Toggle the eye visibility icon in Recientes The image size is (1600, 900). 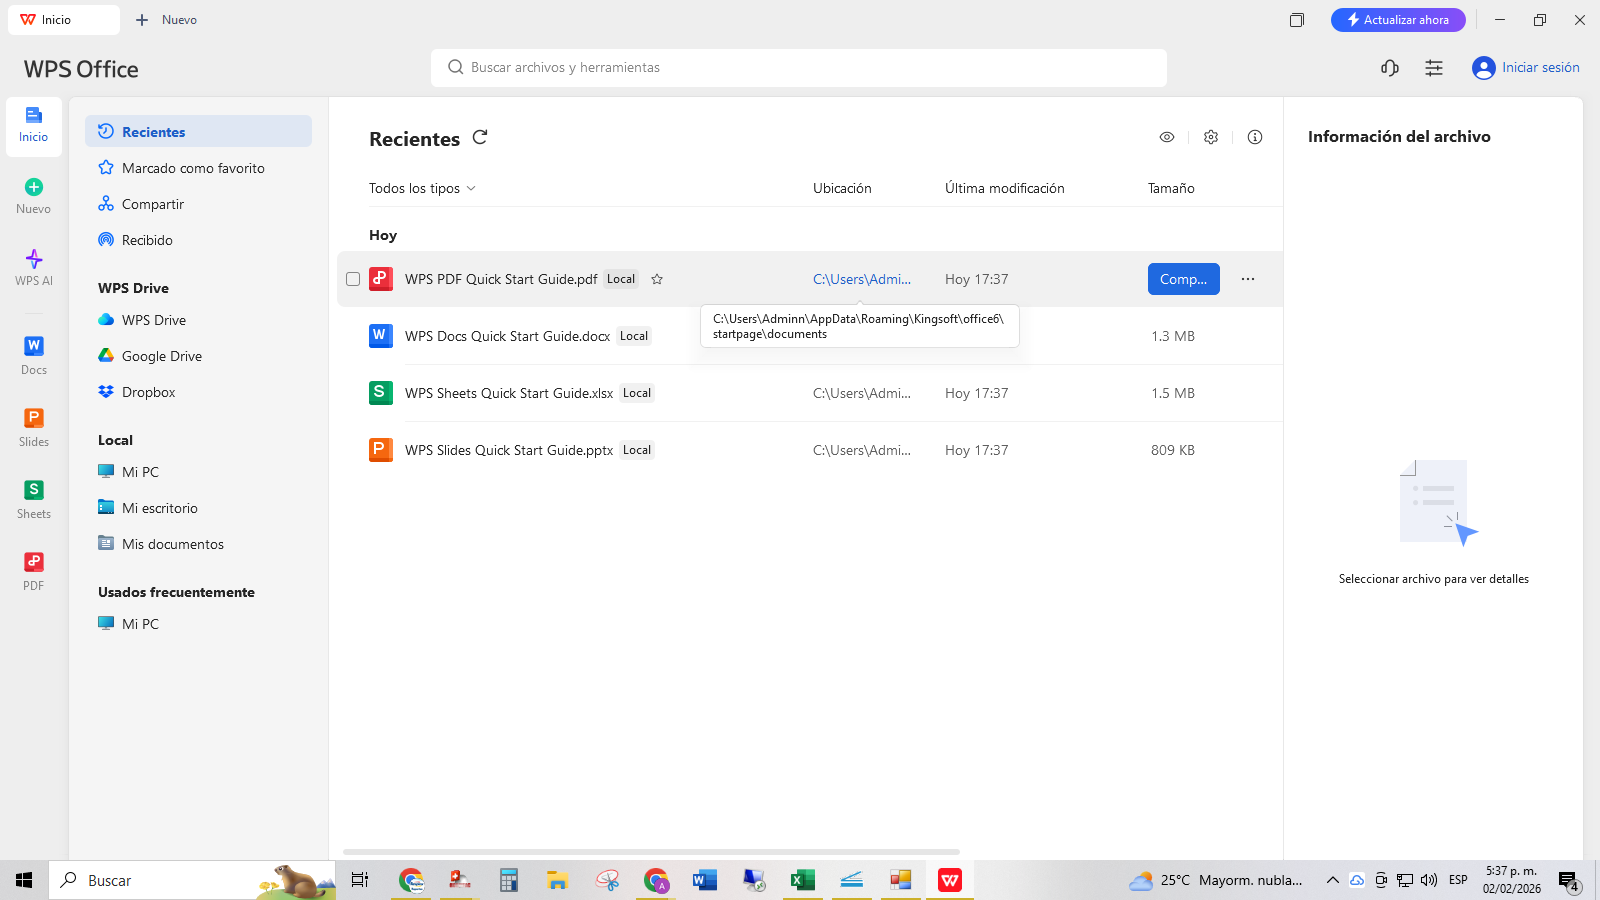click(1167, 137)
